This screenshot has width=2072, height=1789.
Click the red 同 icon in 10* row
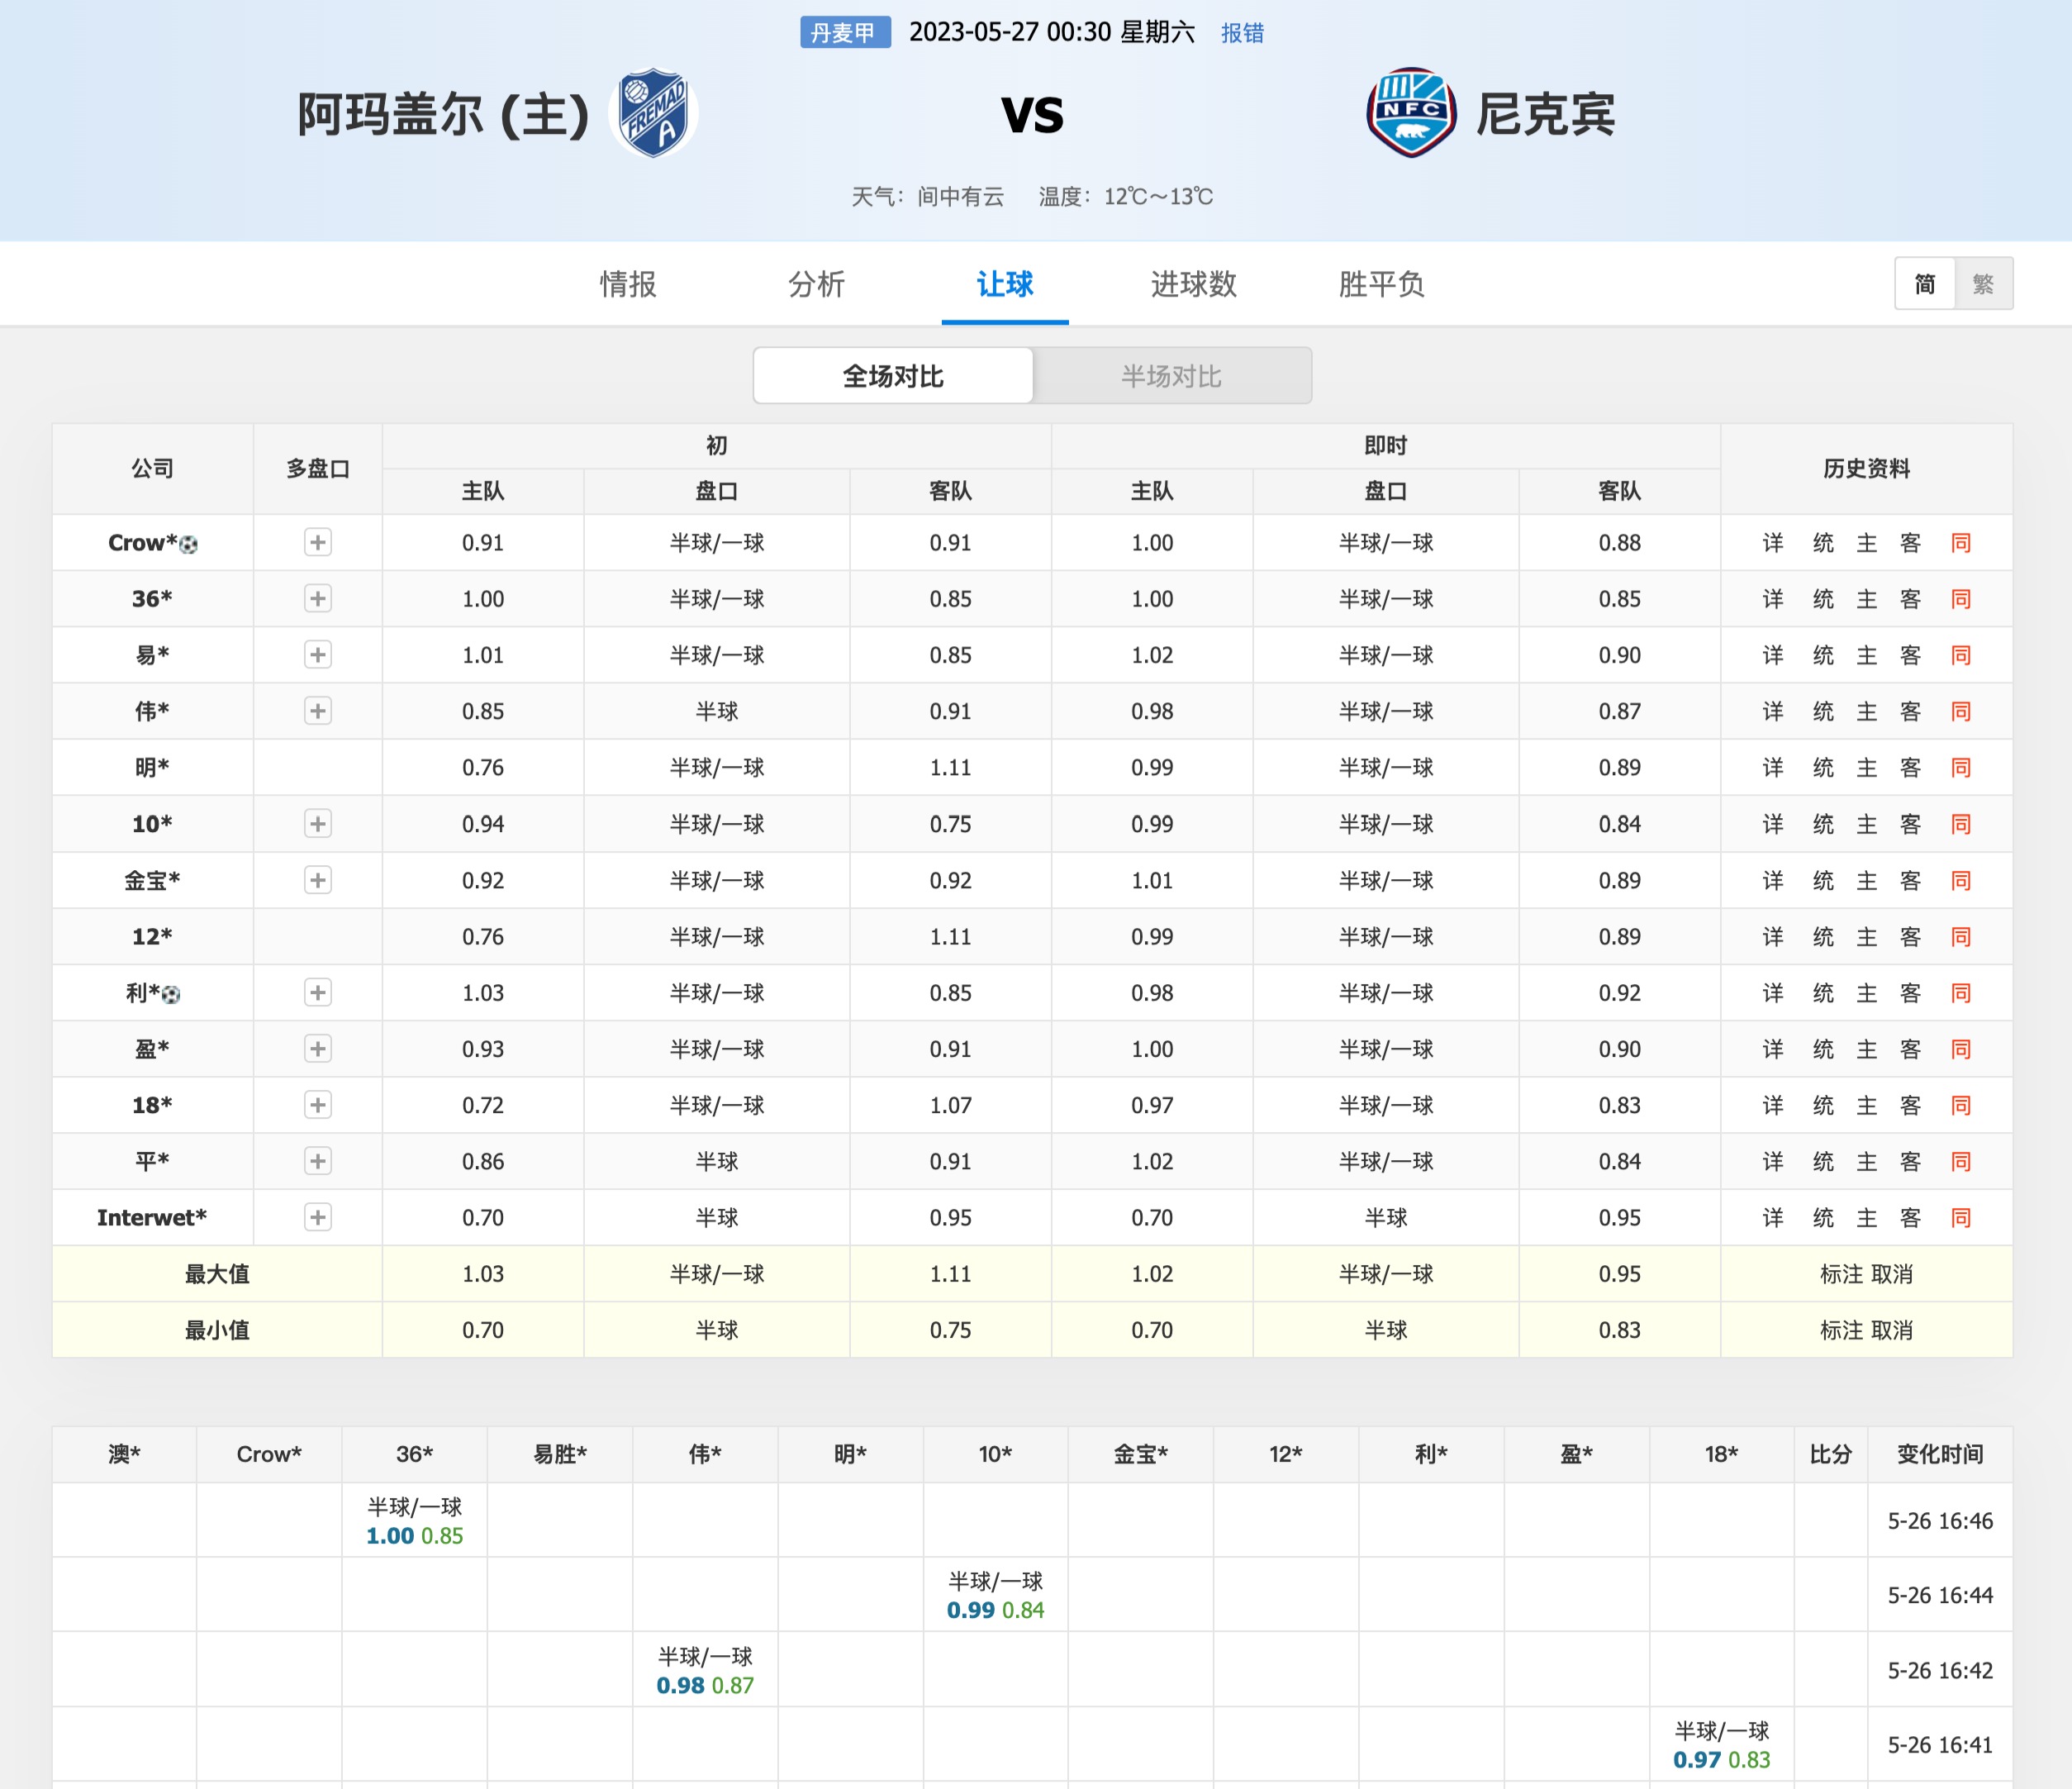coord(1960,824)
